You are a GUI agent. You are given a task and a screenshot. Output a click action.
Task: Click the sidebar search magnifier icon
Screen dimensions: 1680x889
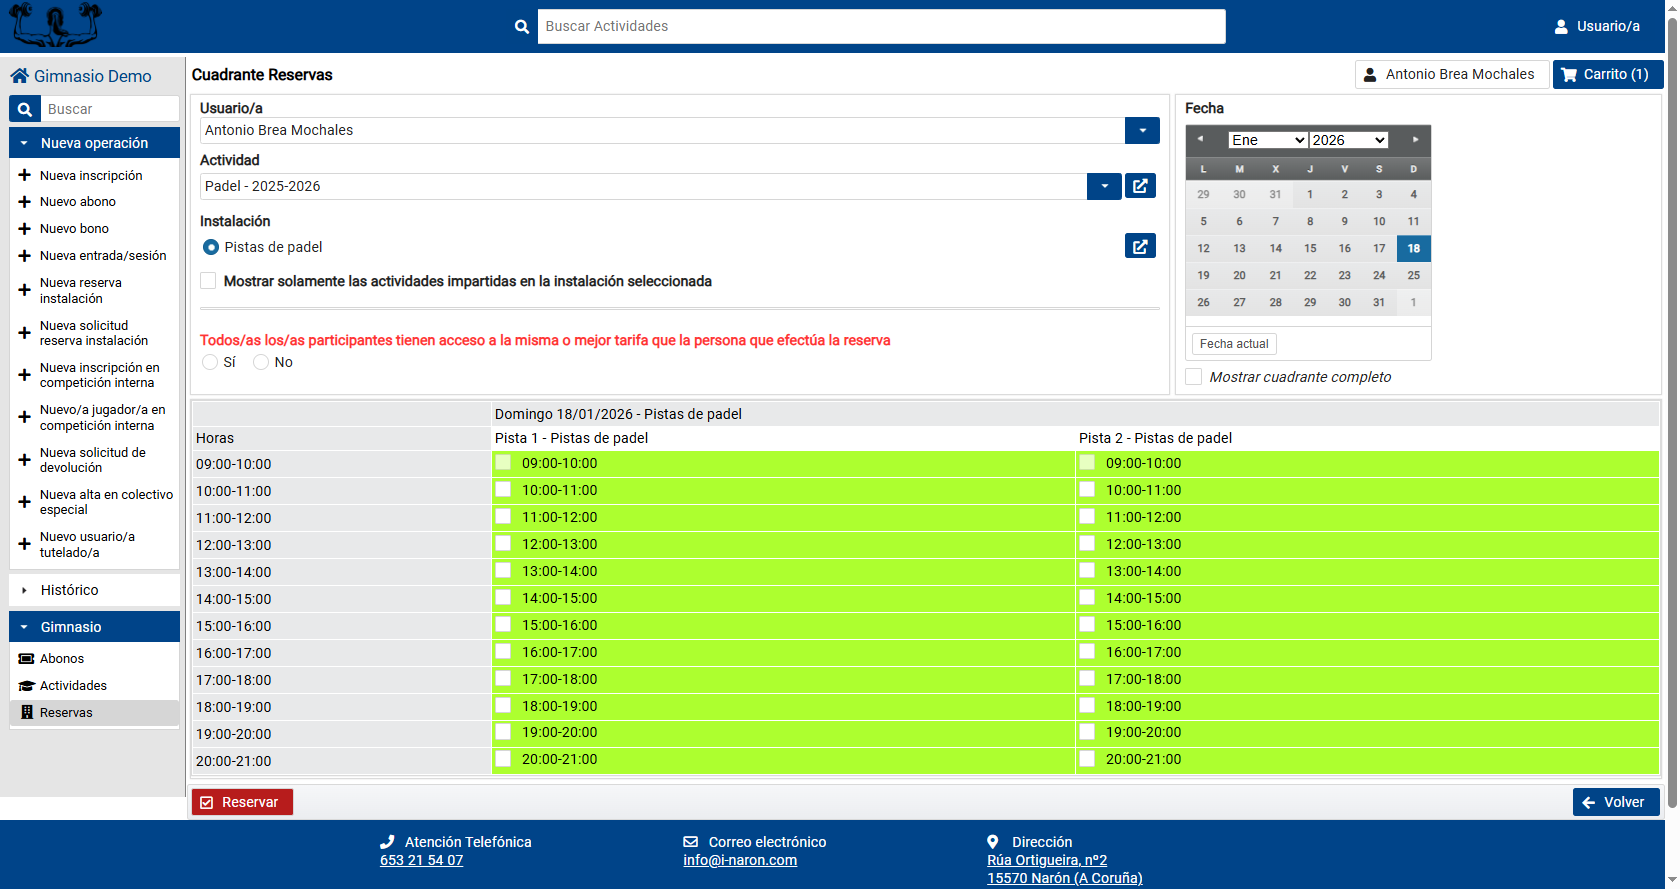(x=25, y=109)
